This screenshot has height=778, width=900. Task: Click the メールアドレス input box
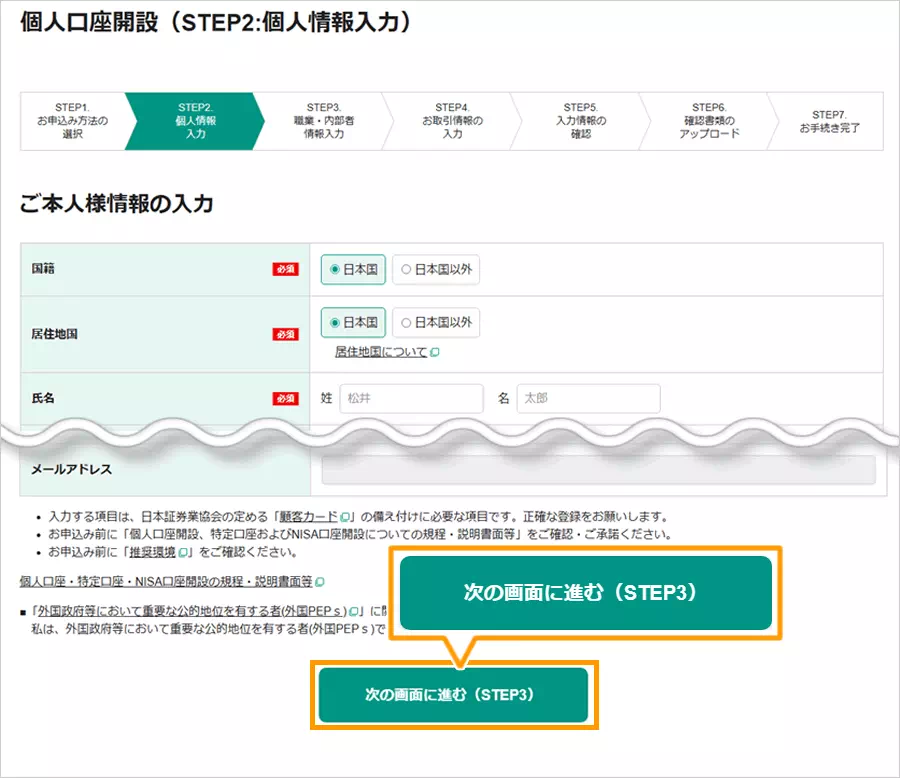598,470
